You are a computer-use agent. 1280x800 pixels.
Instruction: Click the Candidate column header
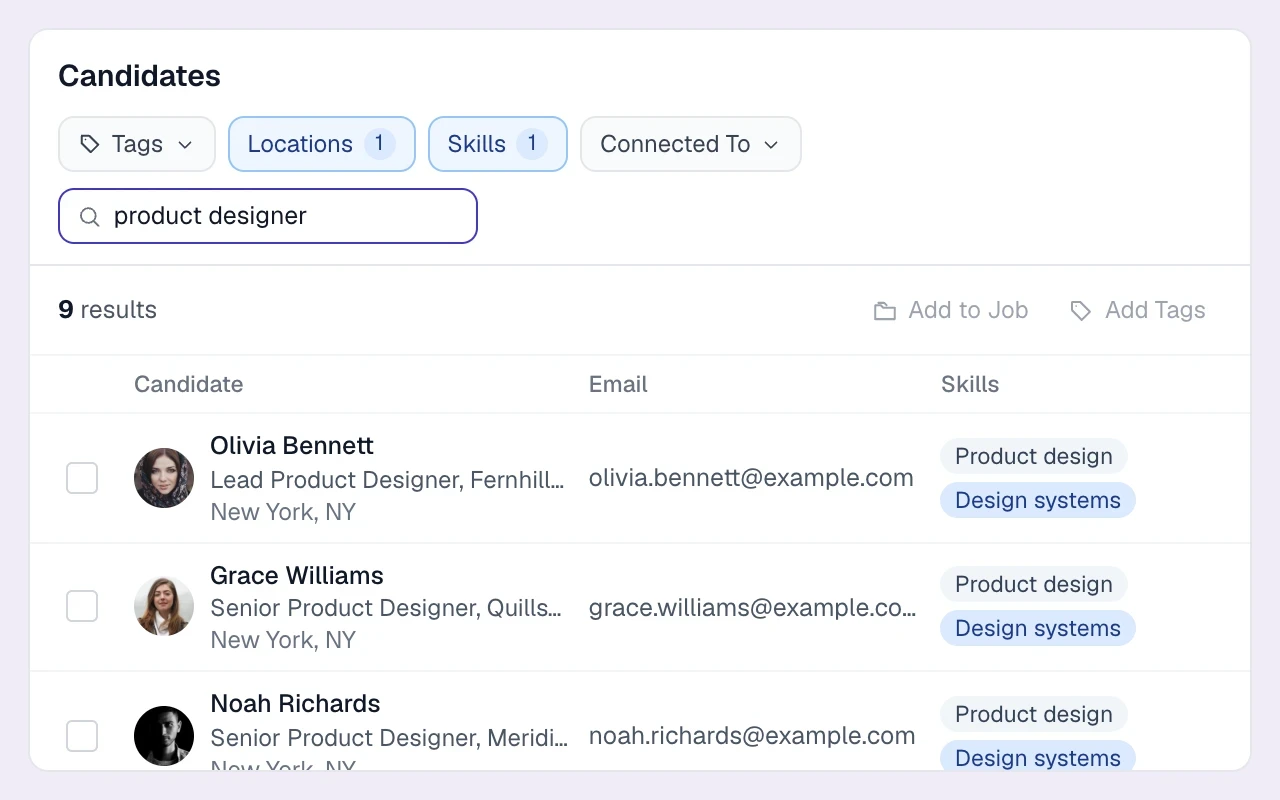(x=188, y=384)
